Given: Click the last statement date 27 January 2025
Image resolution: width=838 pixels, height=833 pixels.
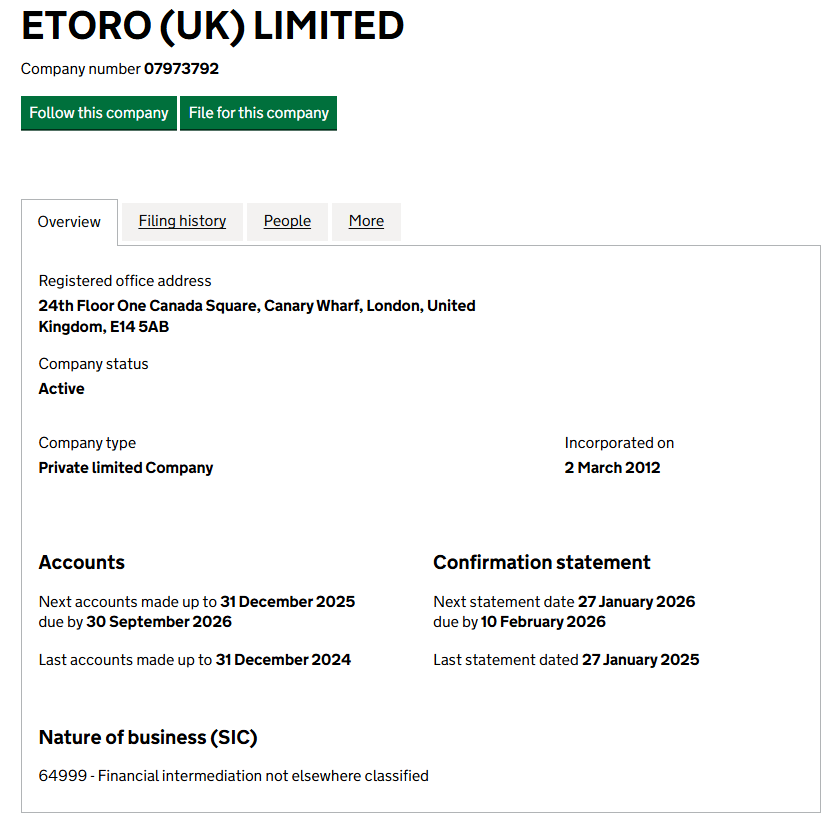Looking at the screenshot, I should (x=640, y=660).
